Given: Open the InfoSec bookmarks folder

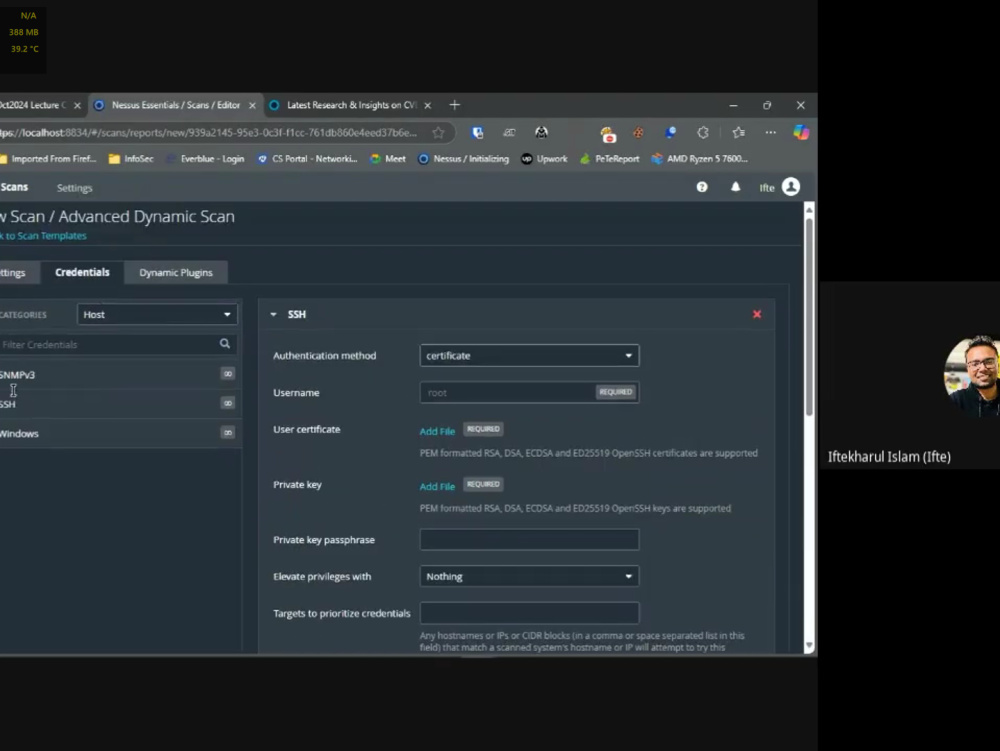Looking at the screenshot, I should point(131,159).
